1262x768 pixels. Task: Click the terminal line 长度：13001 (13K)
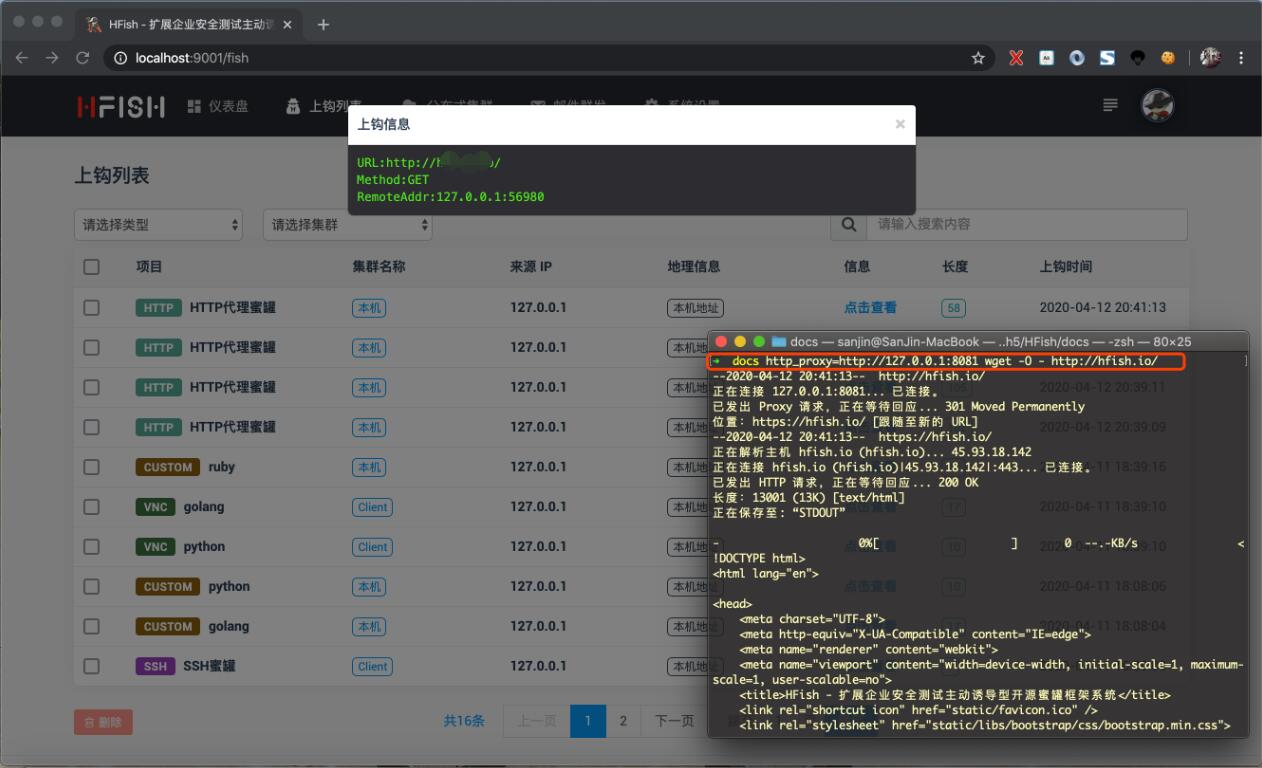point(809,498)
